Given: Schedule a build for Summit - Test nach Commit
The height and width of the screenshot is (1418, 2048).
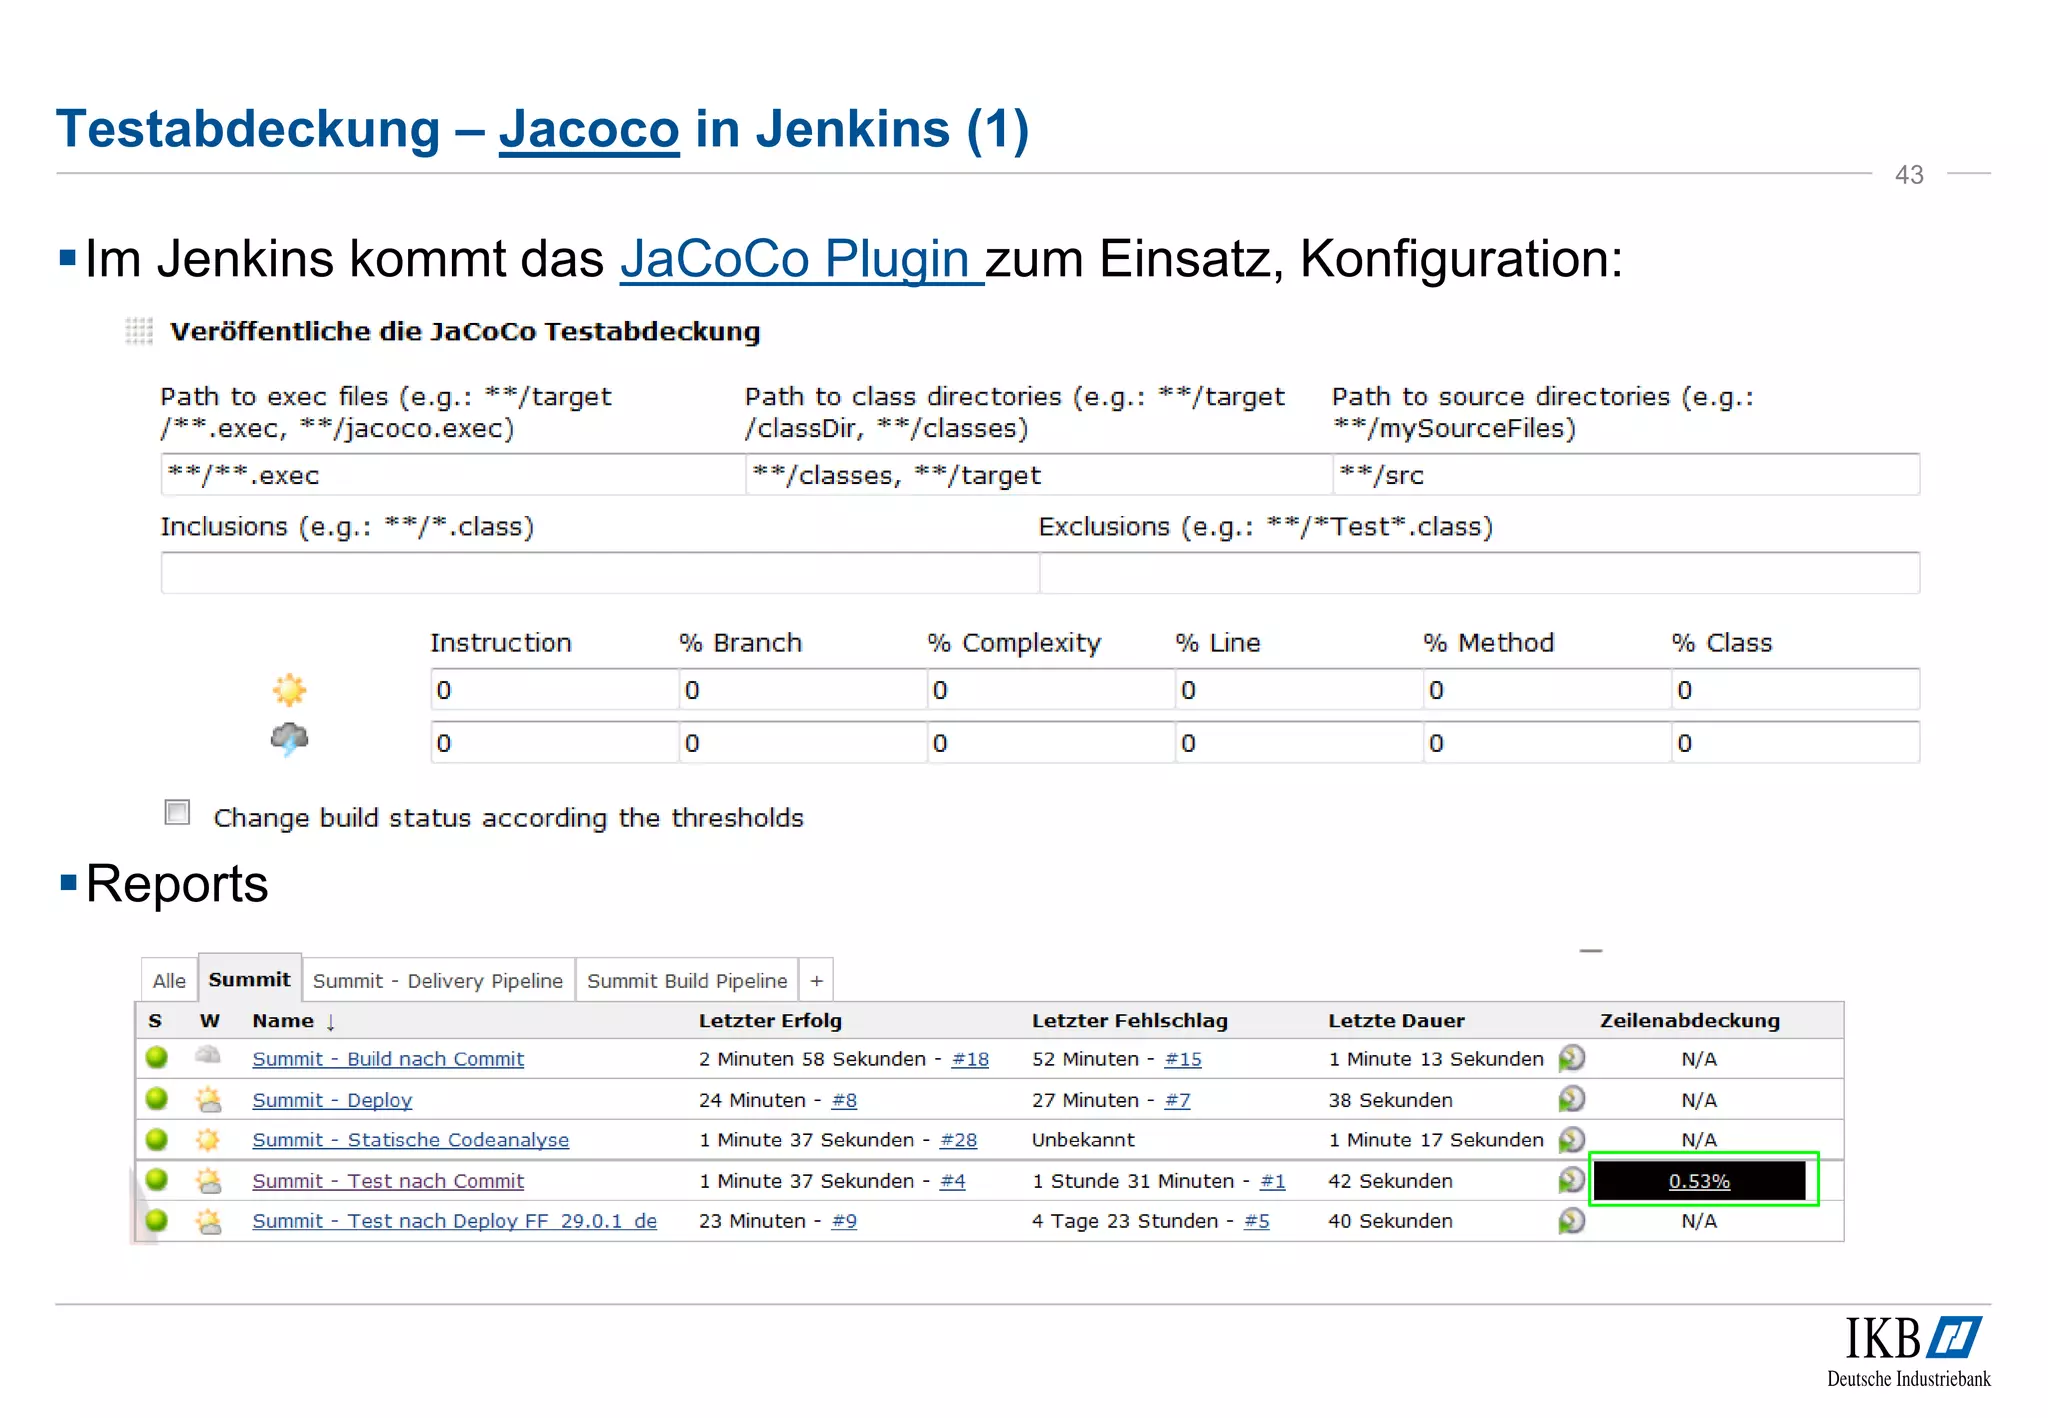Looking at the screenshot, I should [x=1571, y=1180].
